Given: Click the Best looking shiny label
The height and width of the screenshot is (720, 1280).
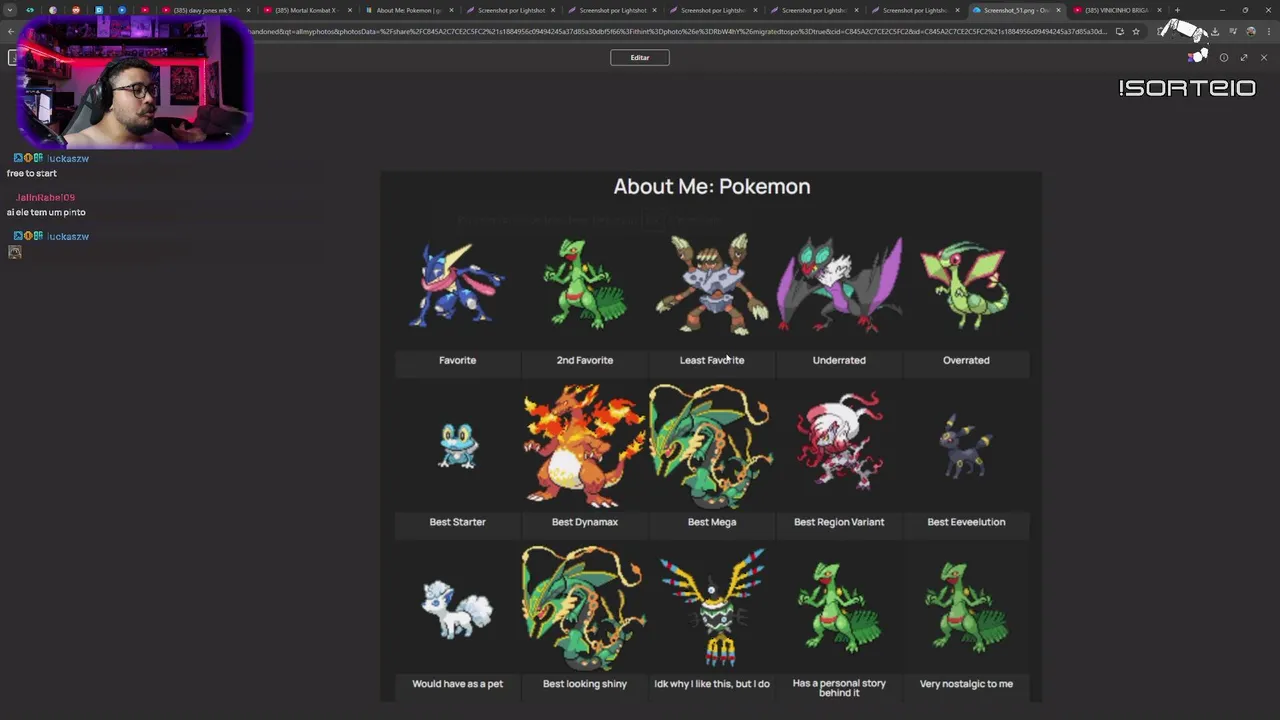Looking at the screenshot, I should 585,684.
